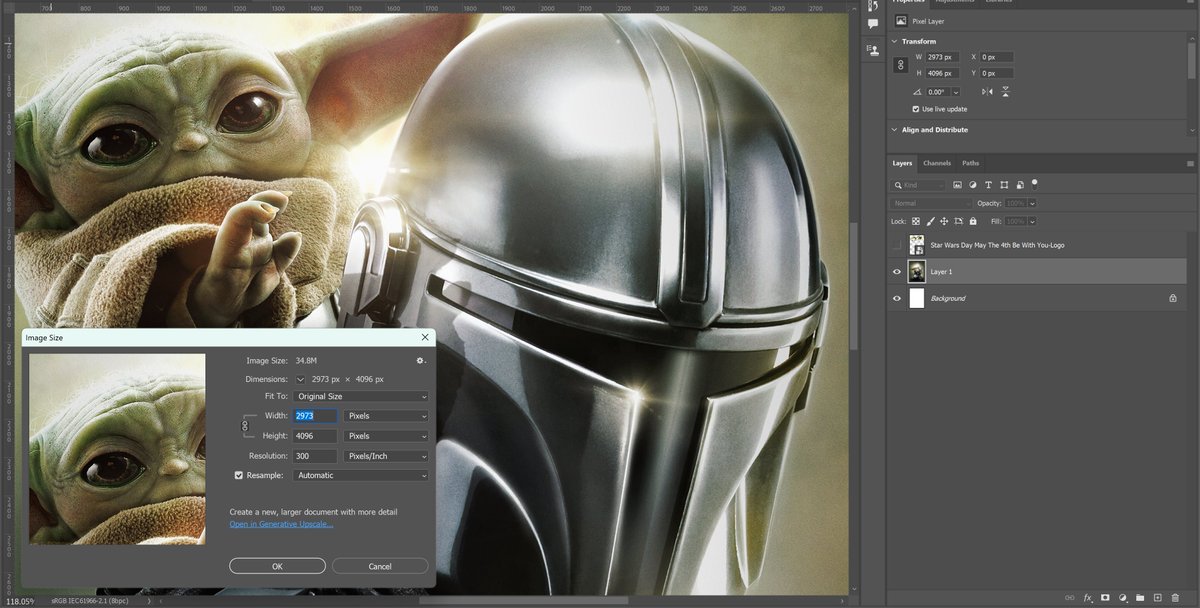1200x608 pixels.
Task: Open the Layers panel menu
Action: [1190, 163]
